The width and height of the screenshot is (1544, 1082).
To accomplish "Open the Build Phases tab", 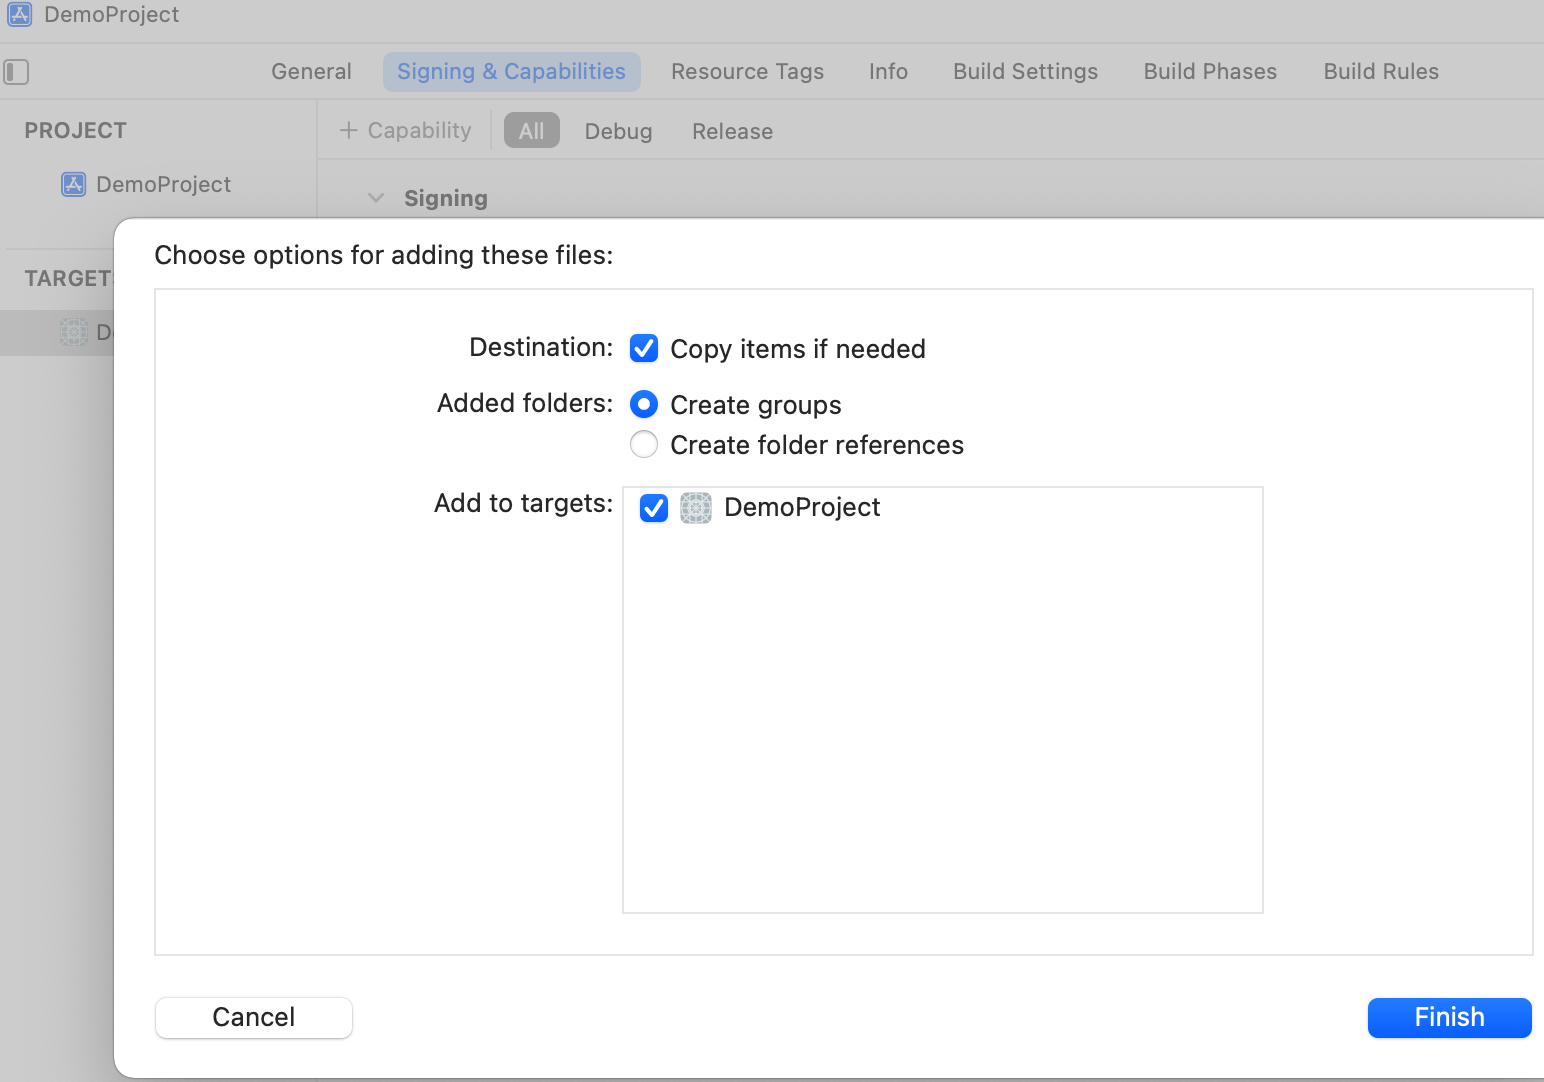I will [x=1210, y=72].
